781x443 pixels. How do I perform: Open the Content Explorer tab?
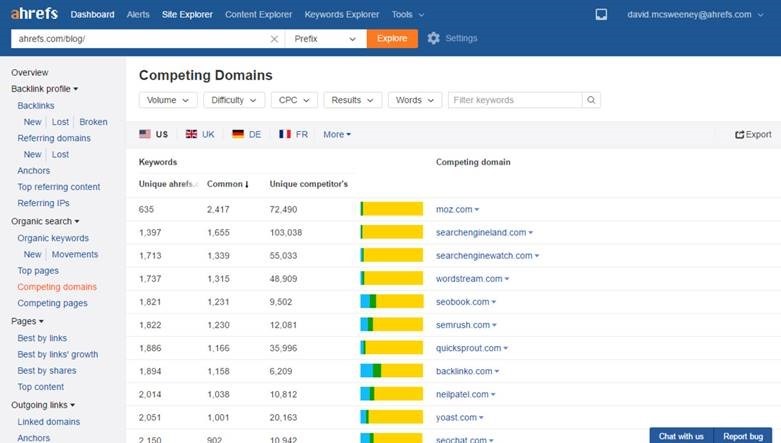(x=258, y=15)
